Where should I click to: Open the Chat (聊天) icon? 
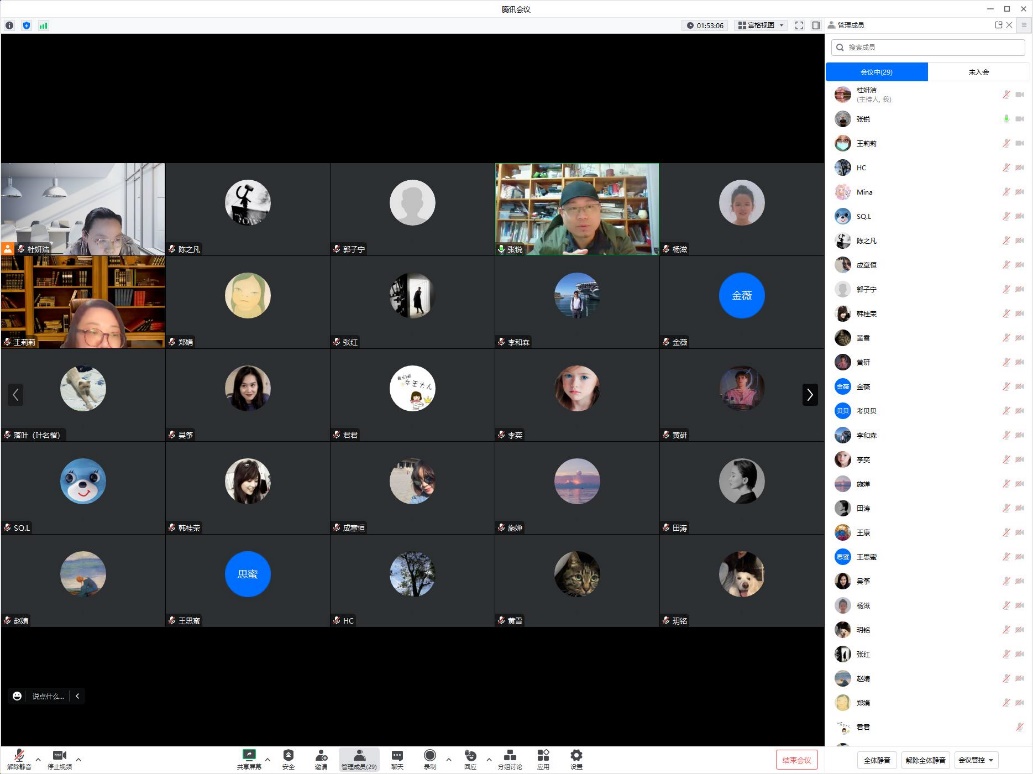click(x=397, y=756)
